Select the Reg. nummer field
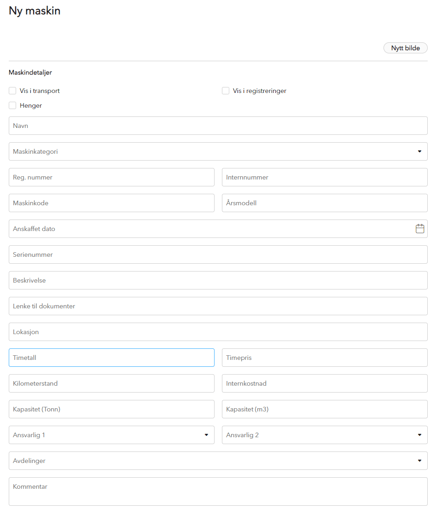 point(111,177)
